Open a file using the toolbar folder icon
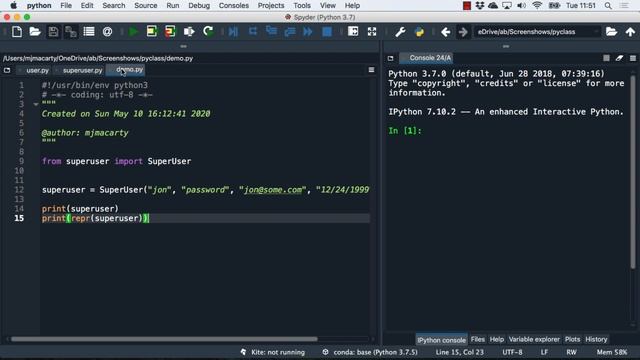This screenshot has width=640, height=360. pyautogui.click(x=35, y=31)
